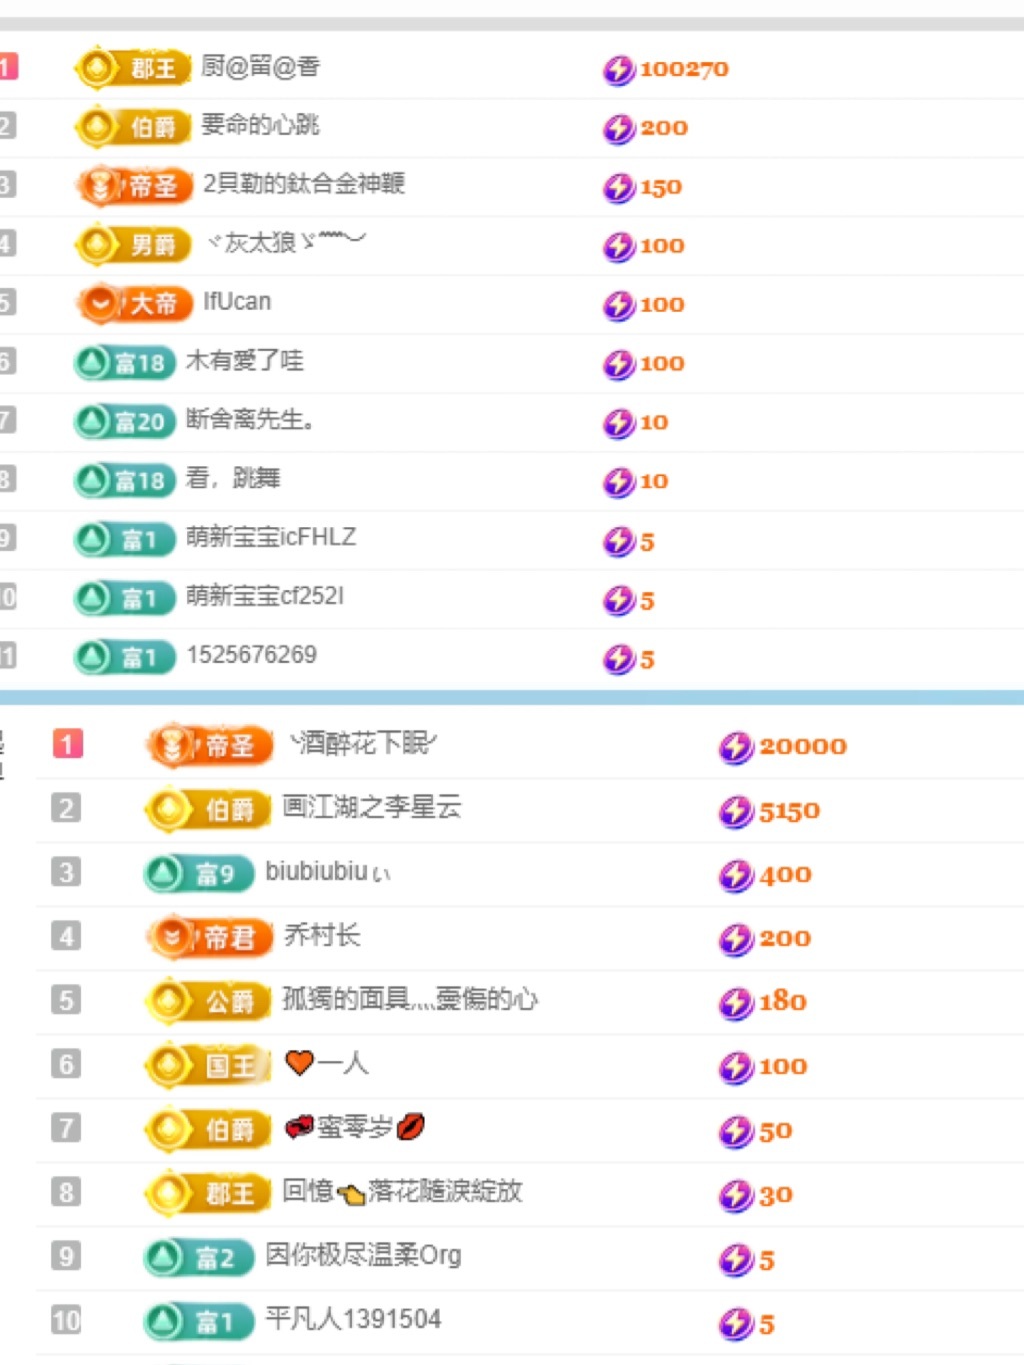The width and height of the screenshot is (1024, 1365).
Task: Open the profile of 画江湖之李星云
Action: point(370,809)
